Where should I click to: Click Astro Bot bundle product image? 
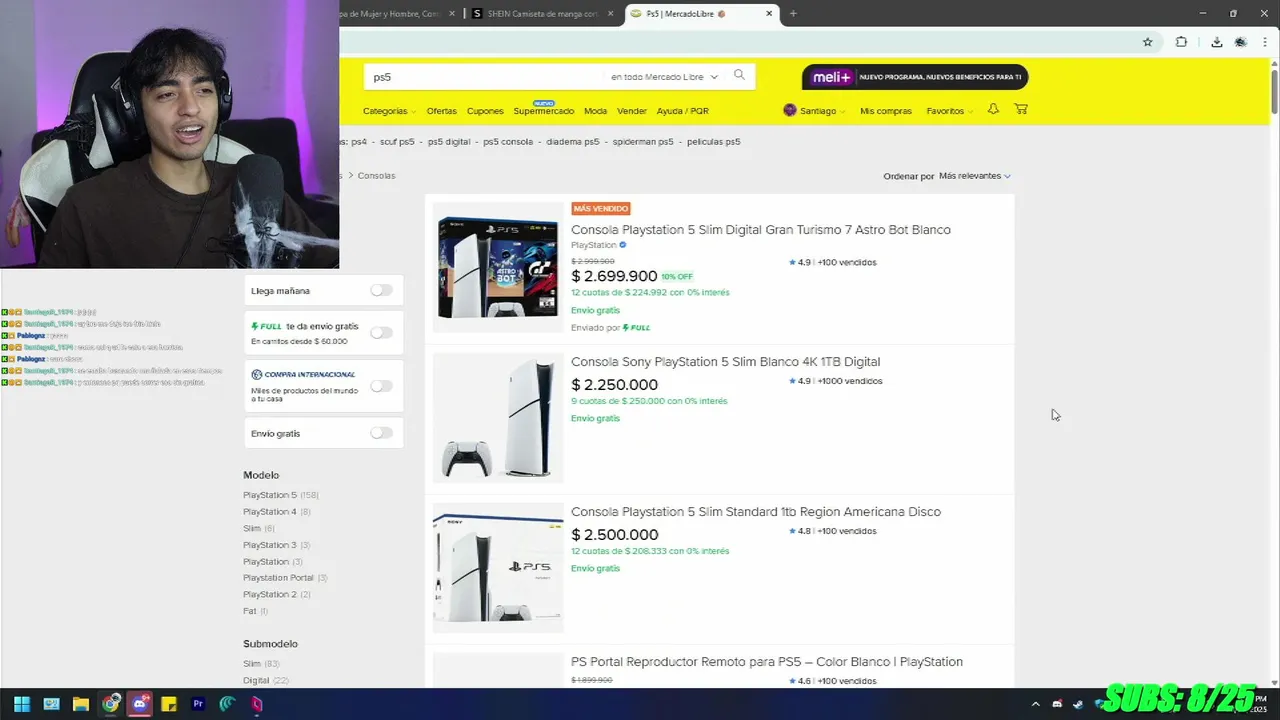coord(498,267)
